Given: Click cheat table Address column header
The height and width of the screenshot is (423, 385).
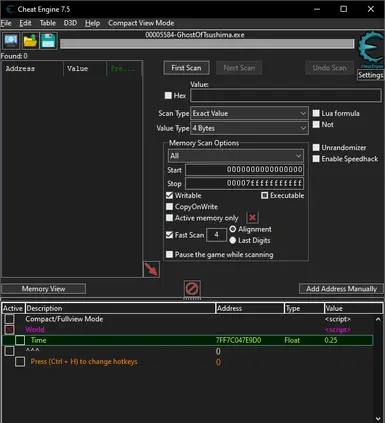Looking at the screenshot, I should pyautogui.click(x=250, y=308).
